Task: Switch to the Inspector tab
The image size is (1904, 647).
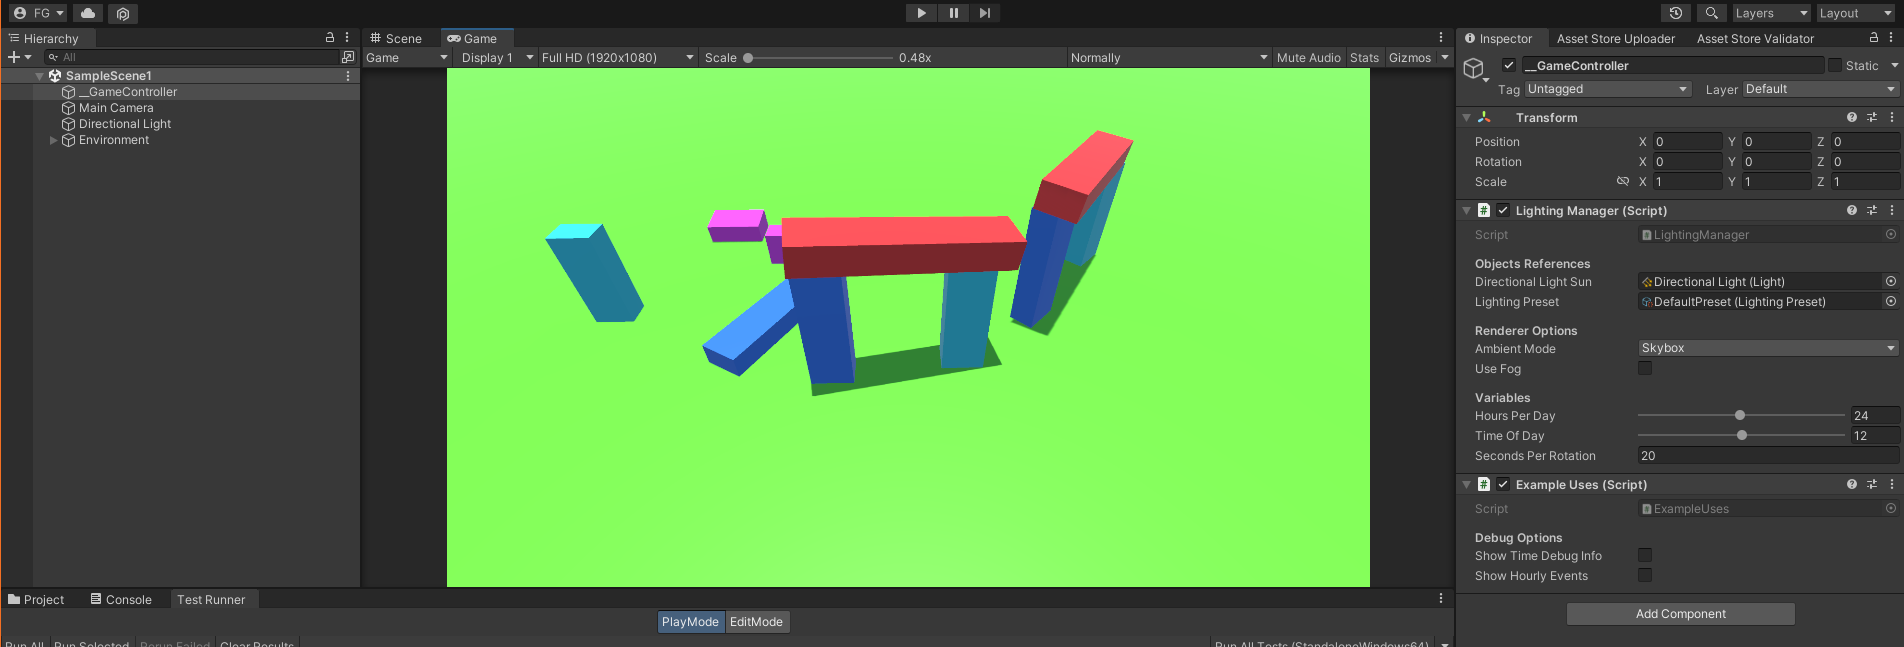Action: (1498, 38)
